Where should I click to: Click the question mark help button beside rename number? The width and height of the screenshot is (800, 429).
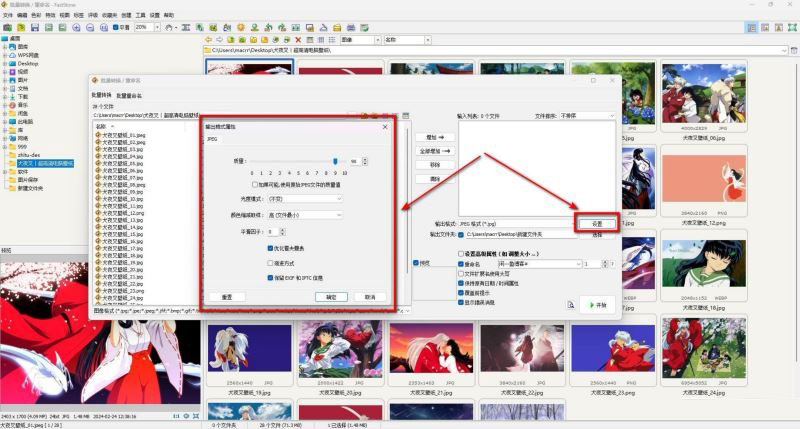[x=612, y=264]
